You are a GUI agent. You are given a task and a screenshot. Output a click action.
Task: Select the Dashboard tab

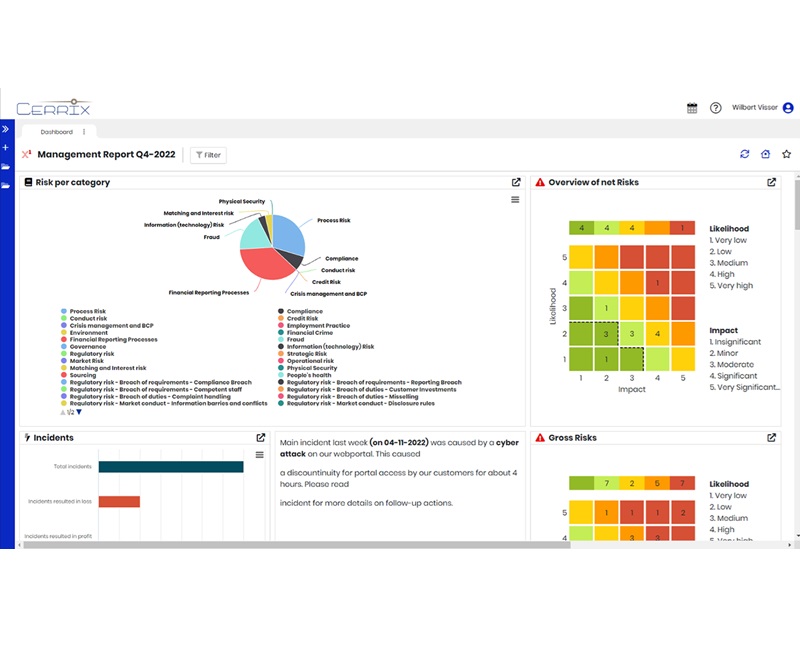pos(56,131)
